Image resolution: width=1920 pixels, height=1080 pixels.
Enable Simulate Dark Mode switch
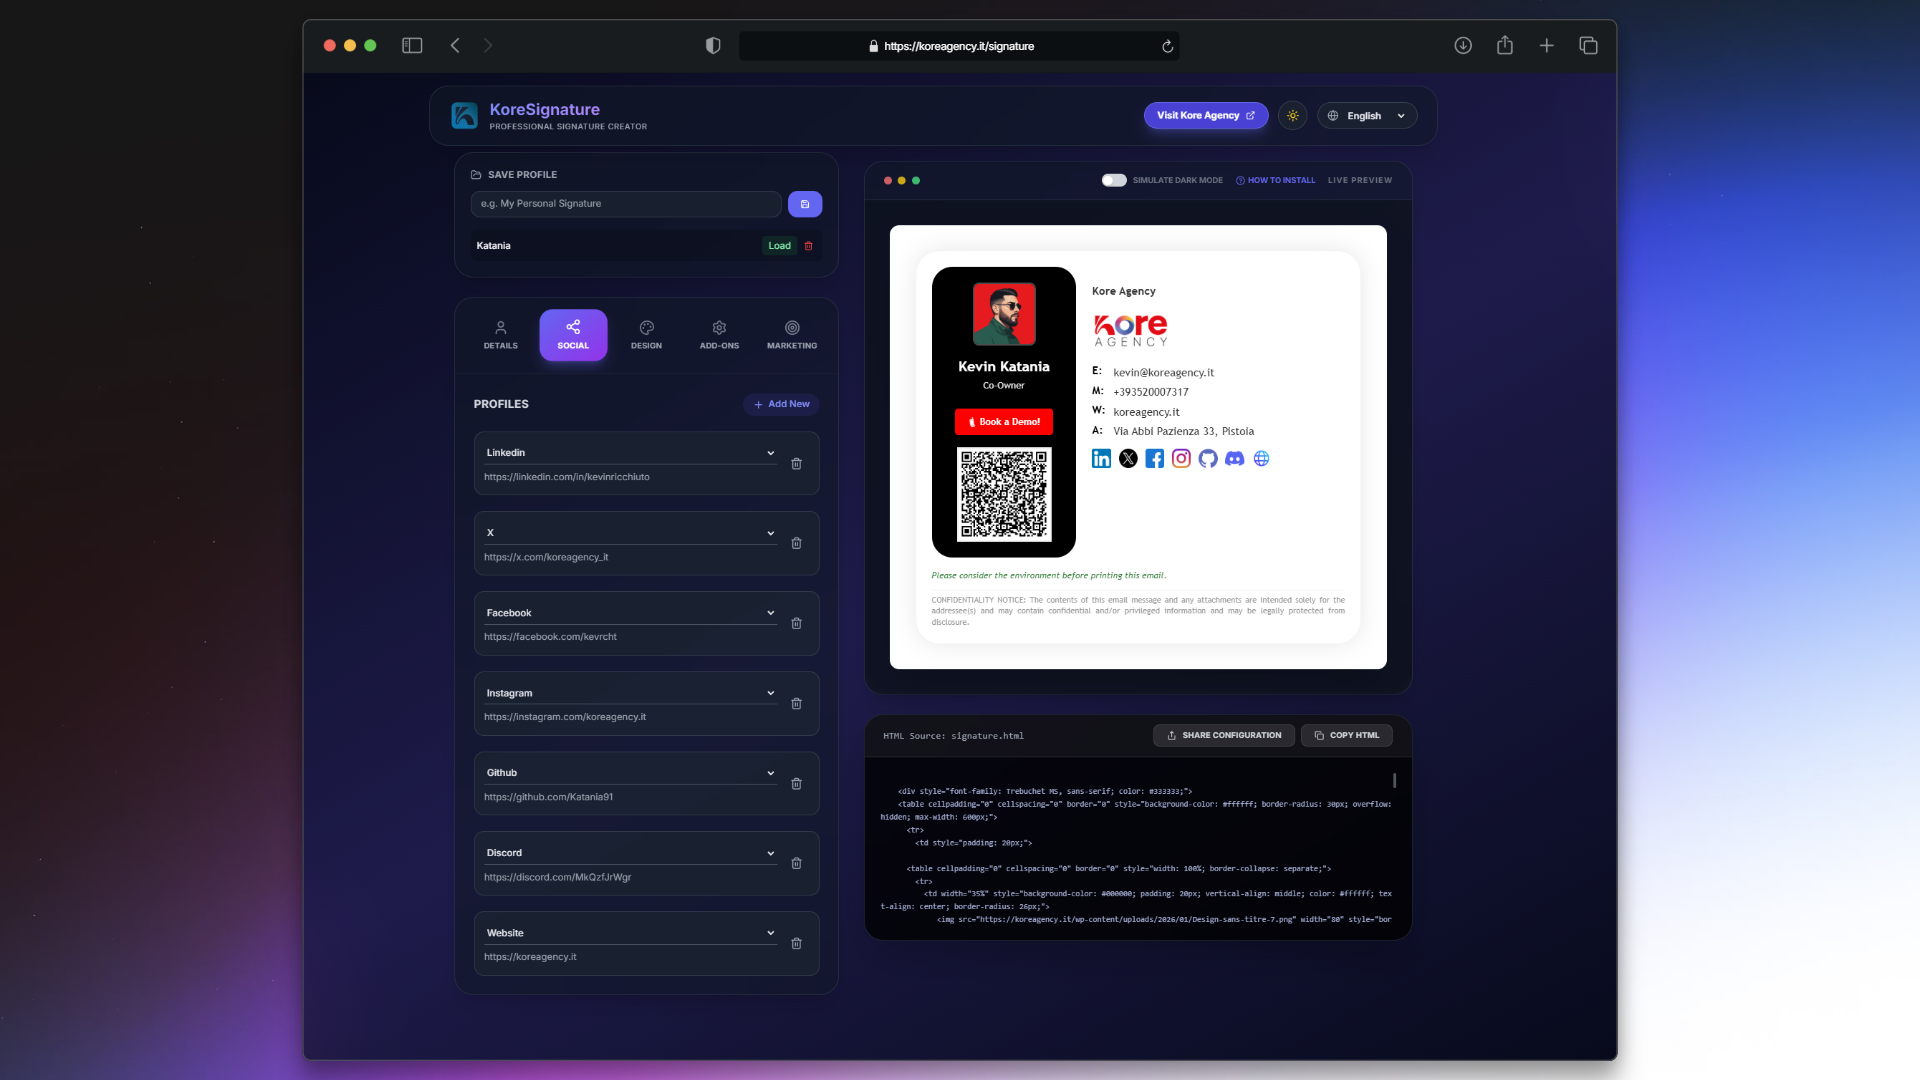[1114, 180]
